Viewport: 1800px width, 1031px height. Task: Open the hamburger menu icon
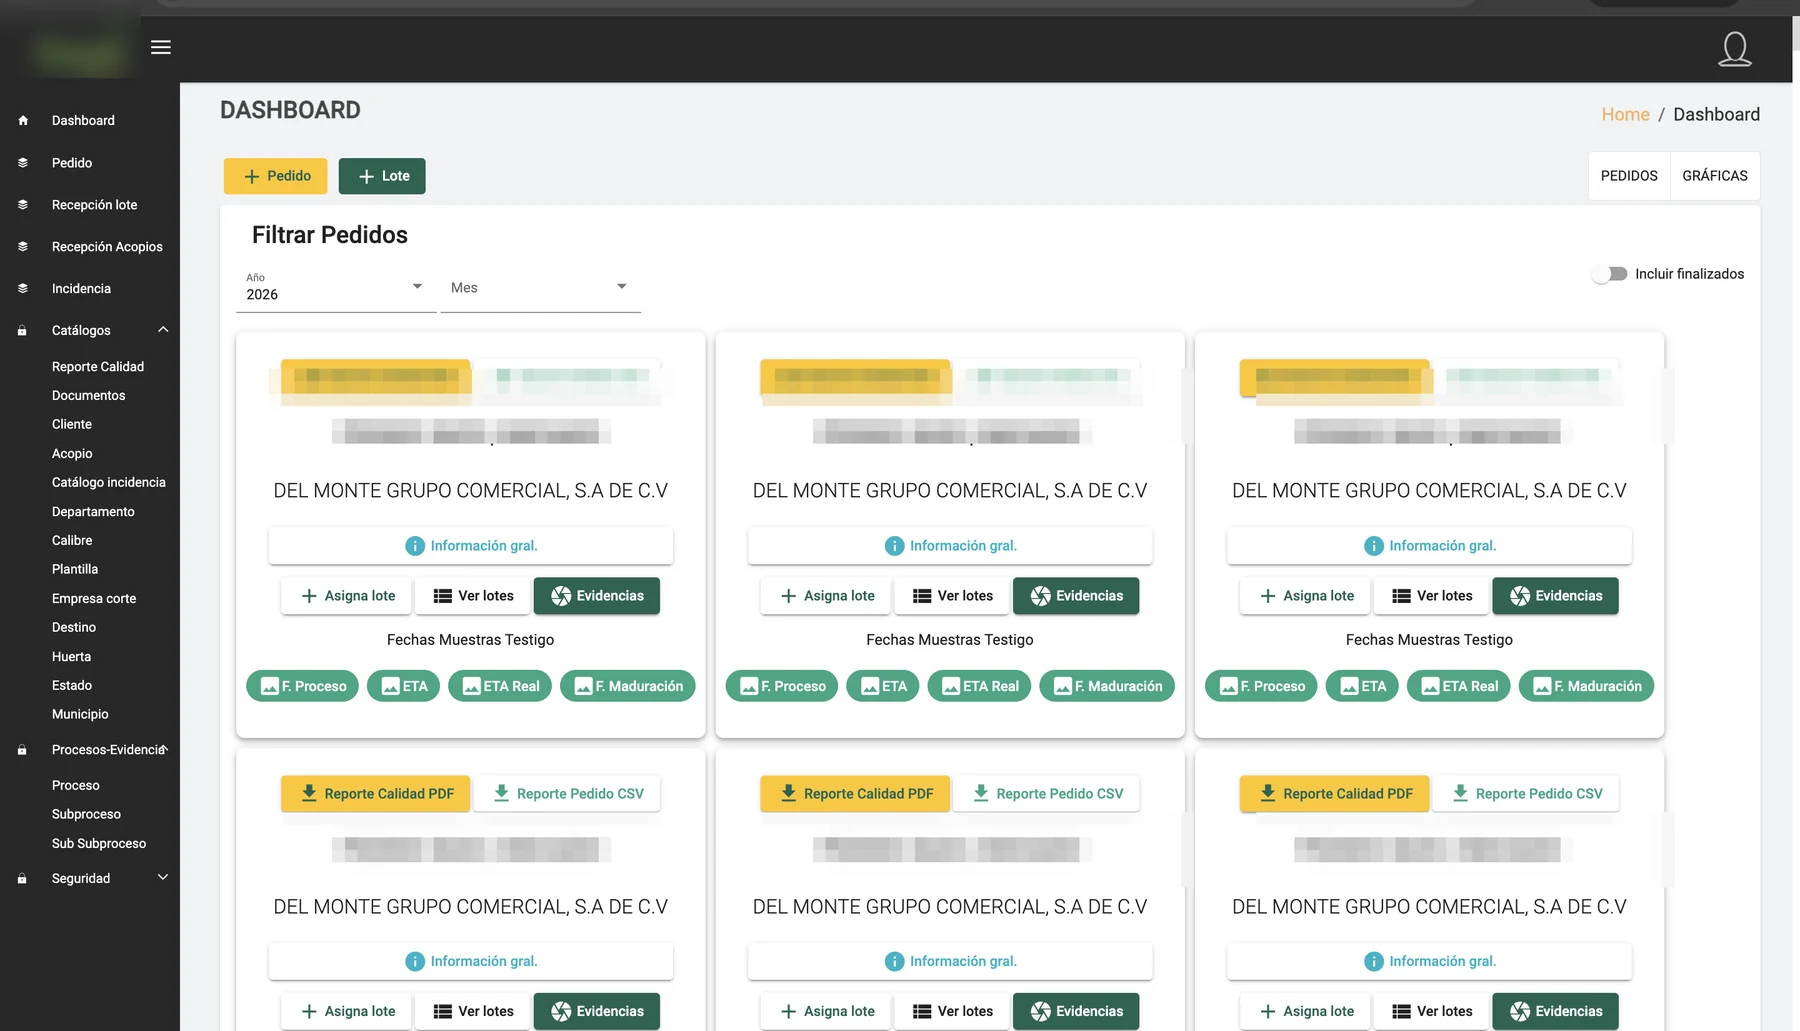click(x=161, y=47)
